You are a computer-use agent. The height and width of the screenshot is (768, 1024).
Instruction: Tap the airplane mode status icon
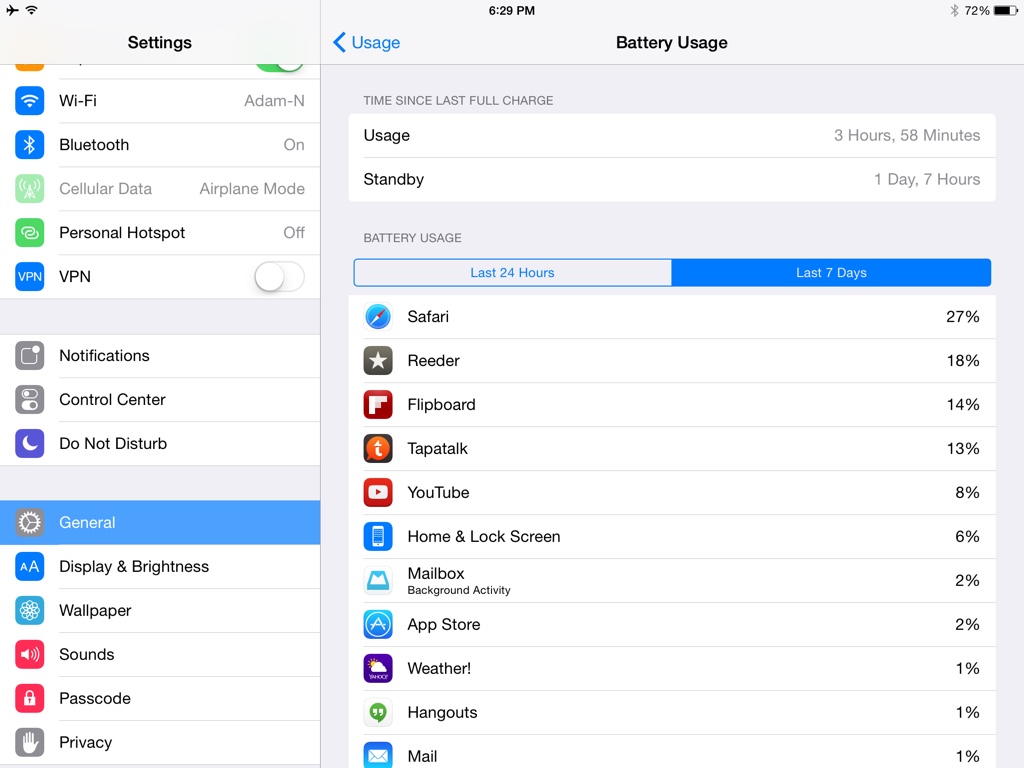pyautogui.click(x=12, y=10)
